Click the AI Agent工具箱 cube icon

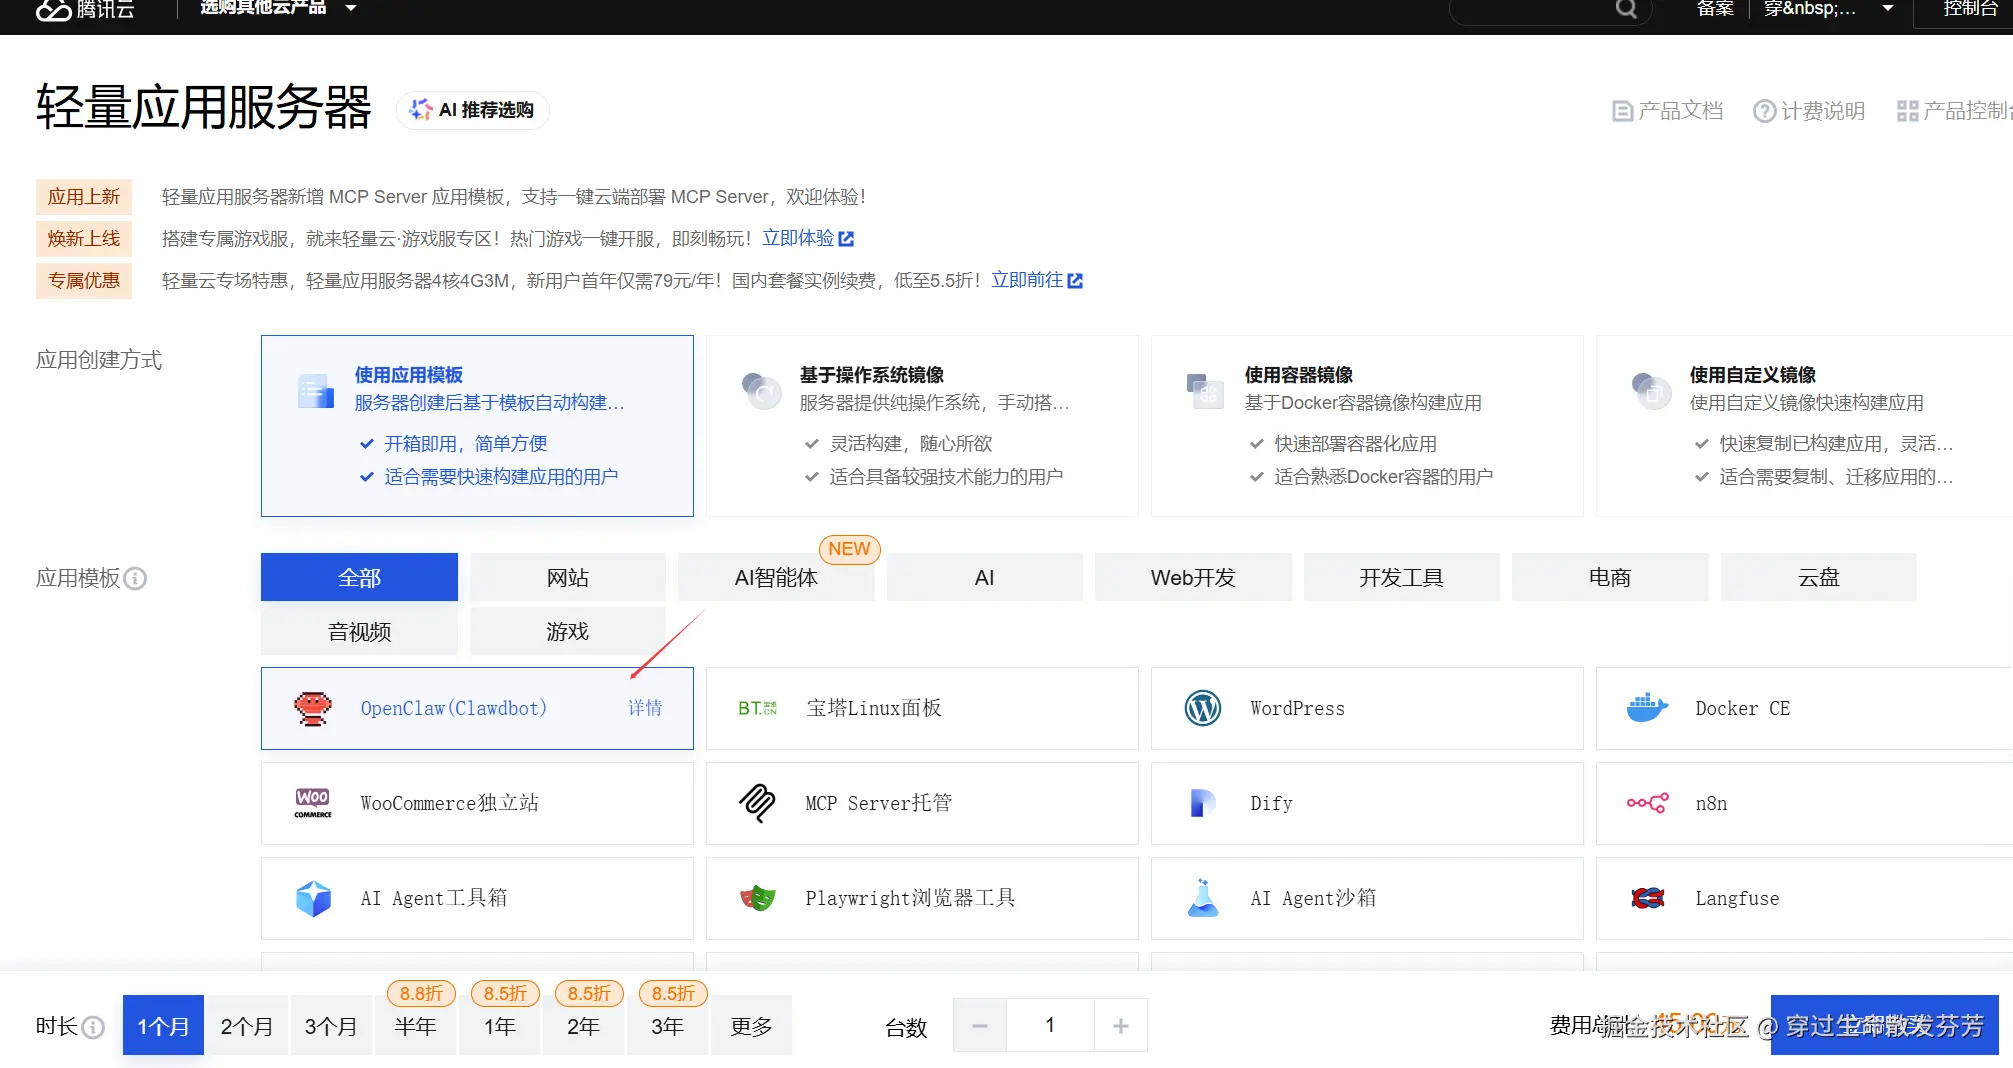tap(313, 898)
